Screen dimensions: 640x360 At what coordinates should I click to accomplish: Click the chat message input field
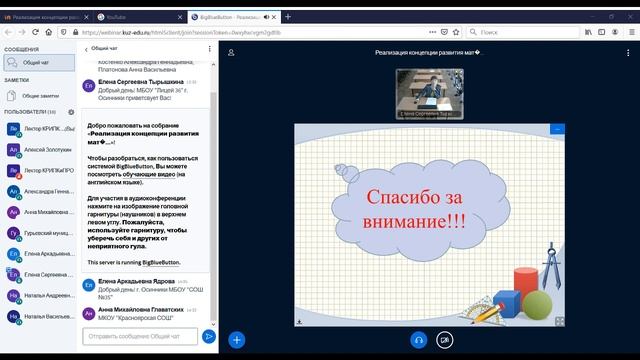140,336
